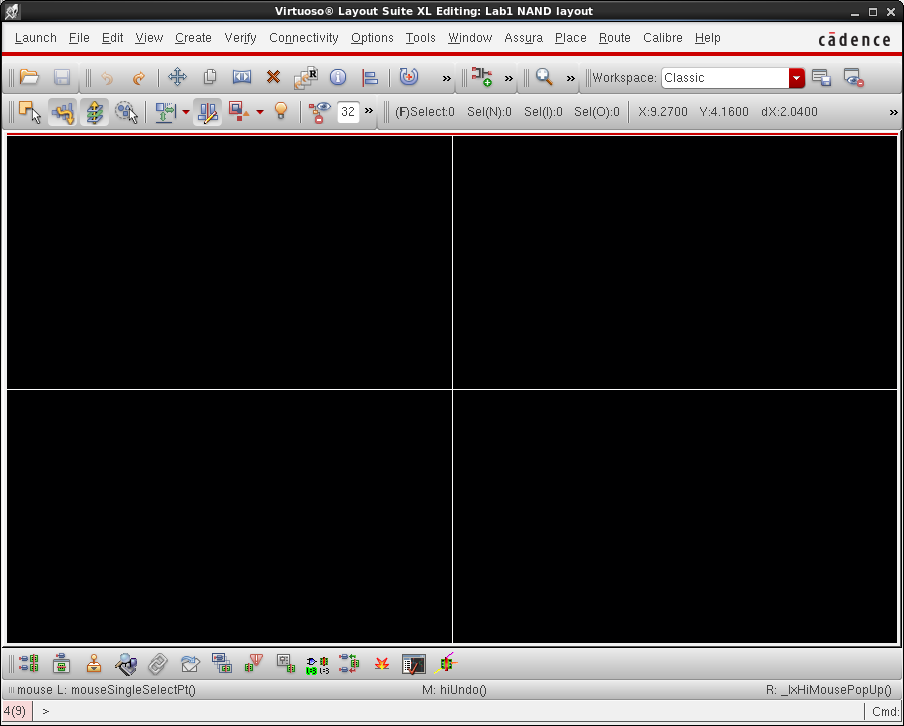Click the overlapping windows clone icon
904x726 pixels.
pos(221,663)
